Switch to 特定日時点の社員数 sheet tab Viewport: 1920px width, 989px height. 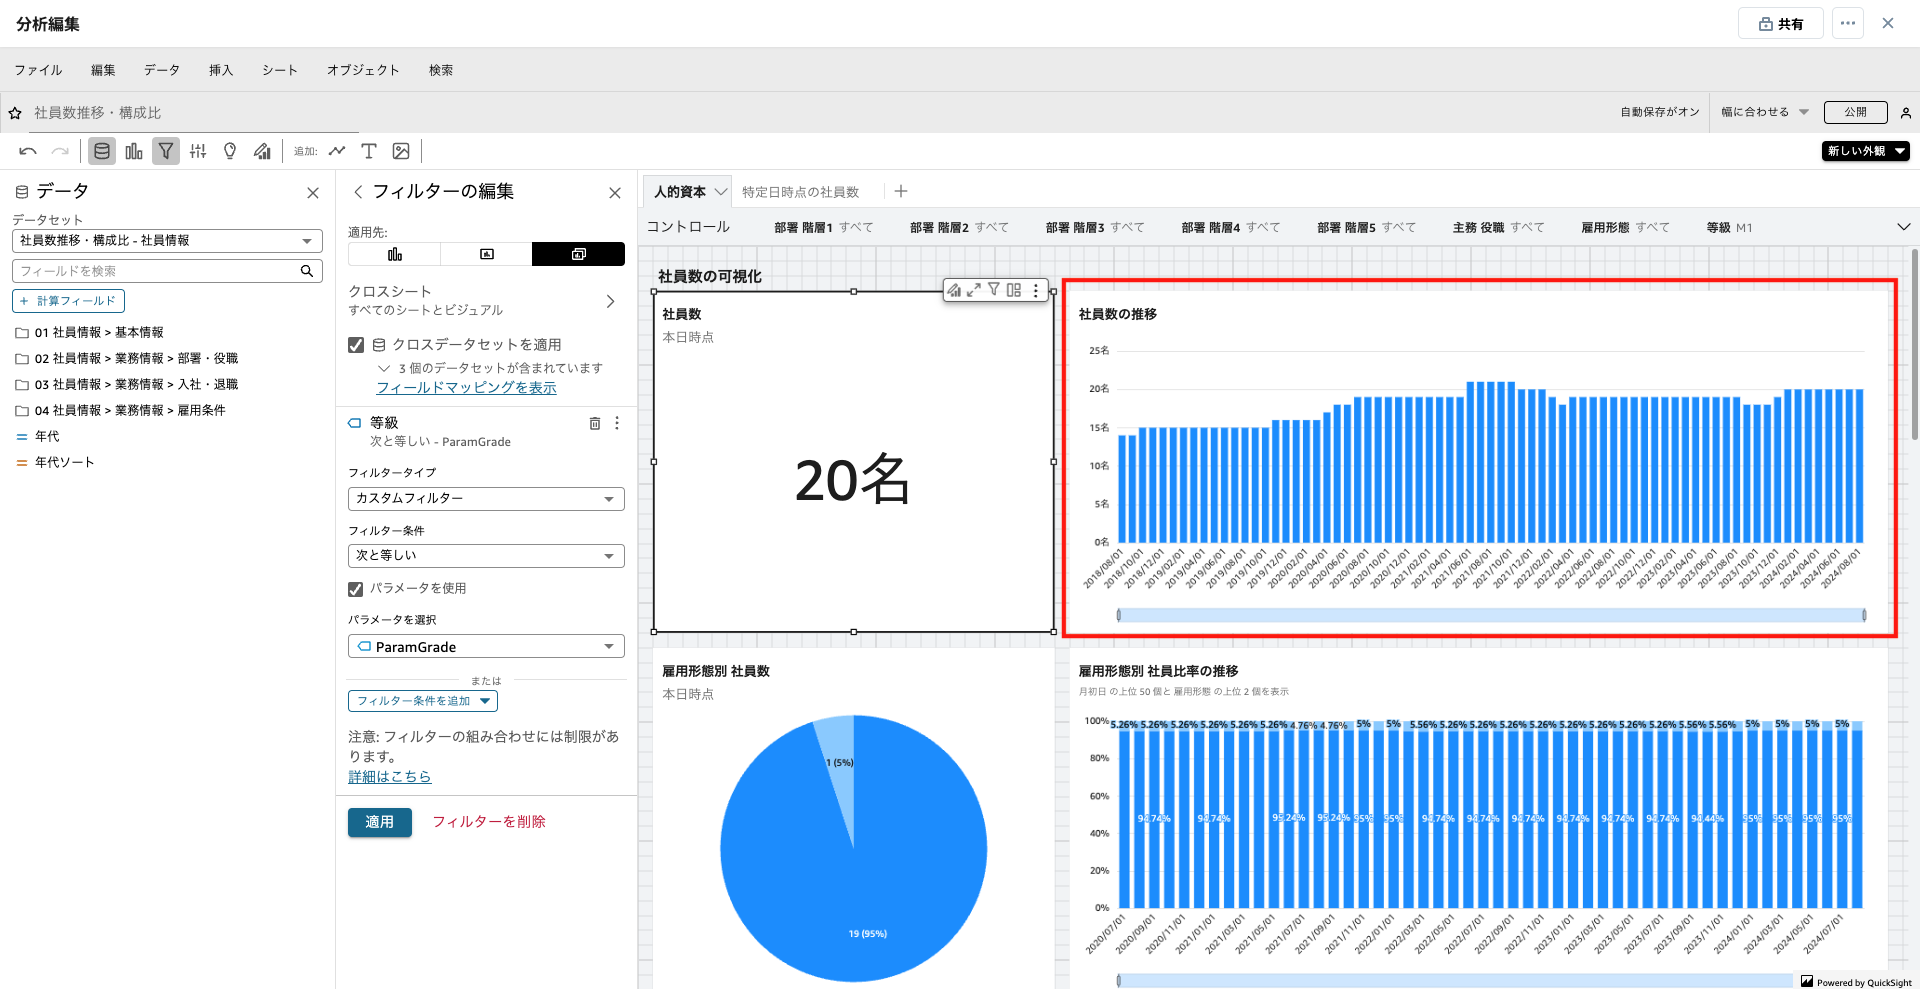(800, 192)
